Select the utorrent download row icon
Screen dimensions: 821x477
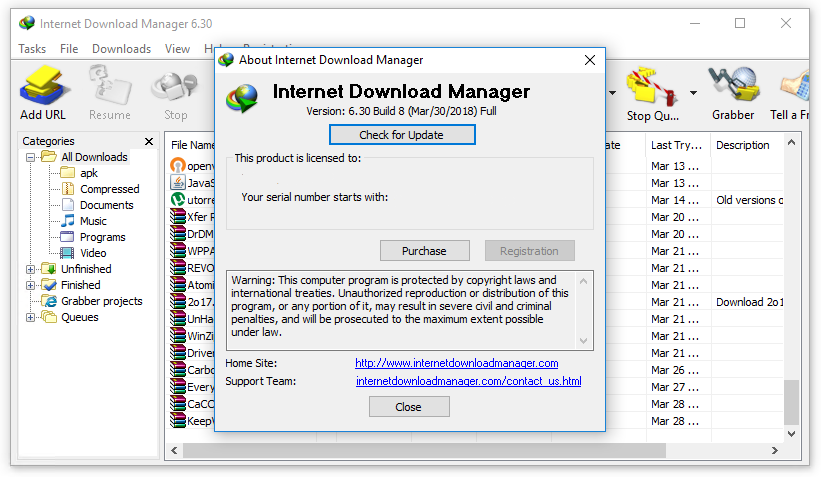pyautogui.click(x=178, y=199)
